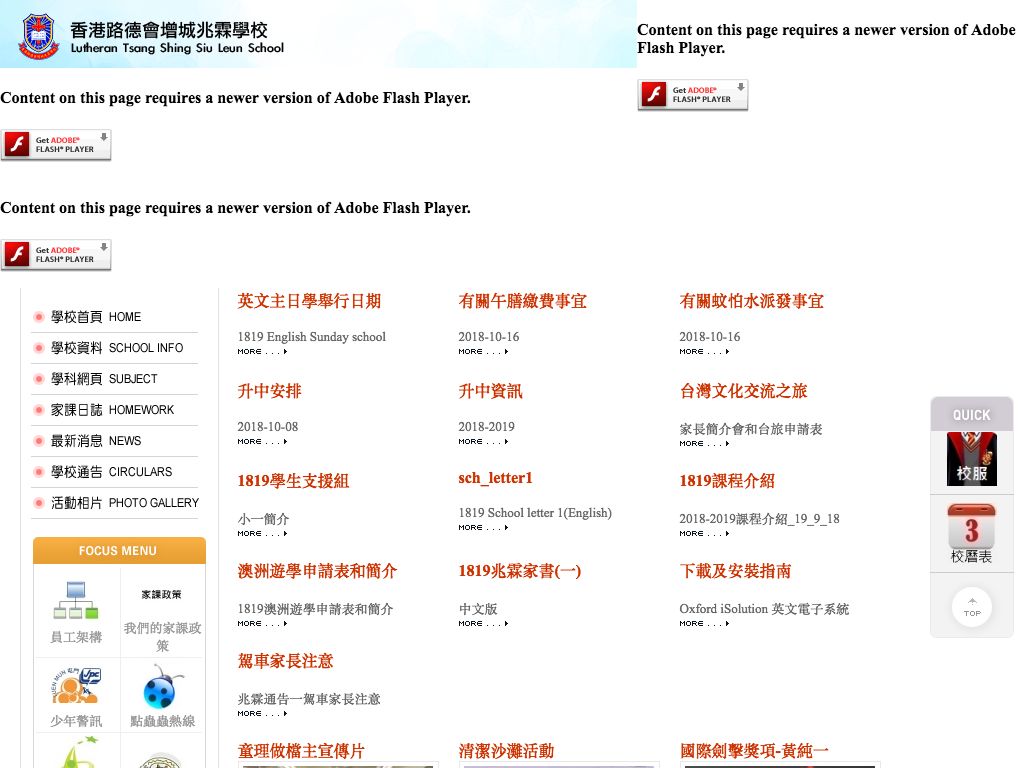
Task: Click the top-left Get Adobe Flash Player badge
Action: pos(56,145)
